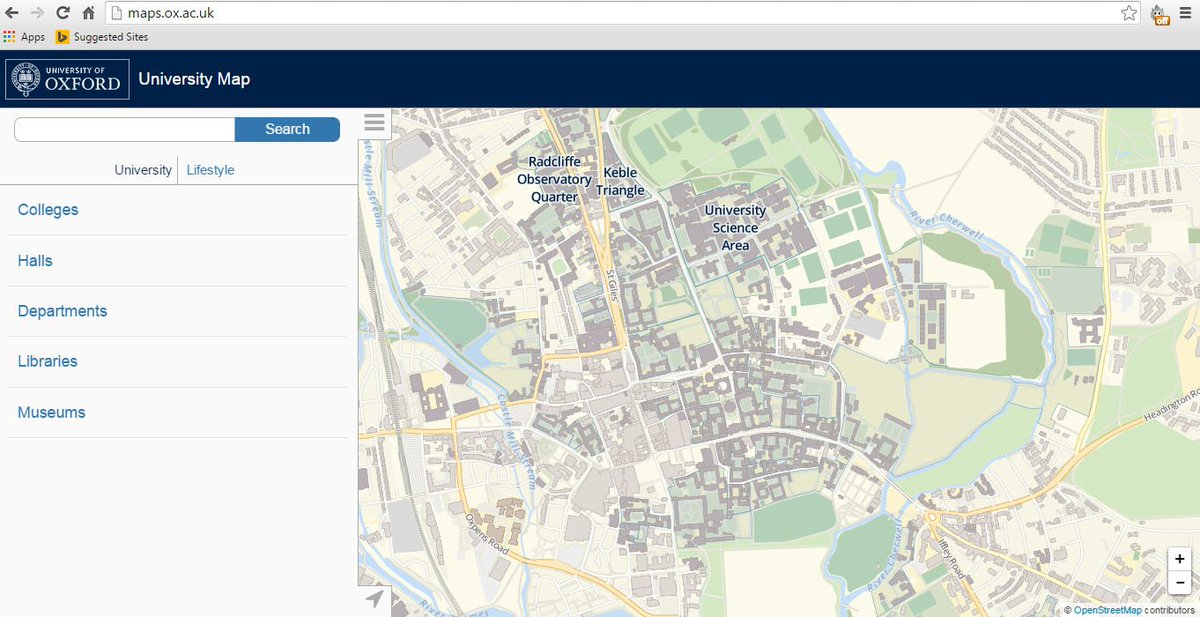Switch to the Lifestyle tab
The image size is (1200, 617).
click(x=210, y=170)
